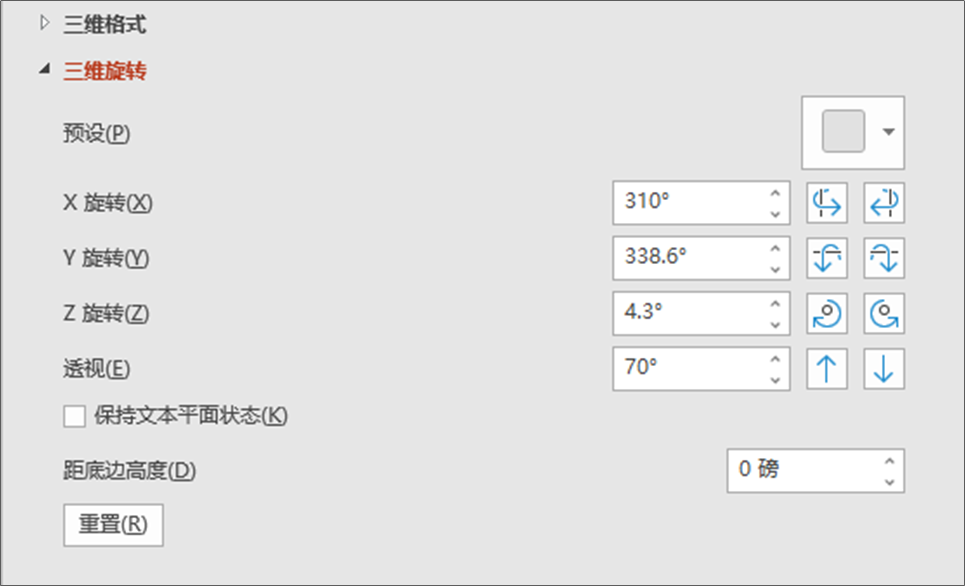Click the widen perspective down arrow icon

(884, 369)
